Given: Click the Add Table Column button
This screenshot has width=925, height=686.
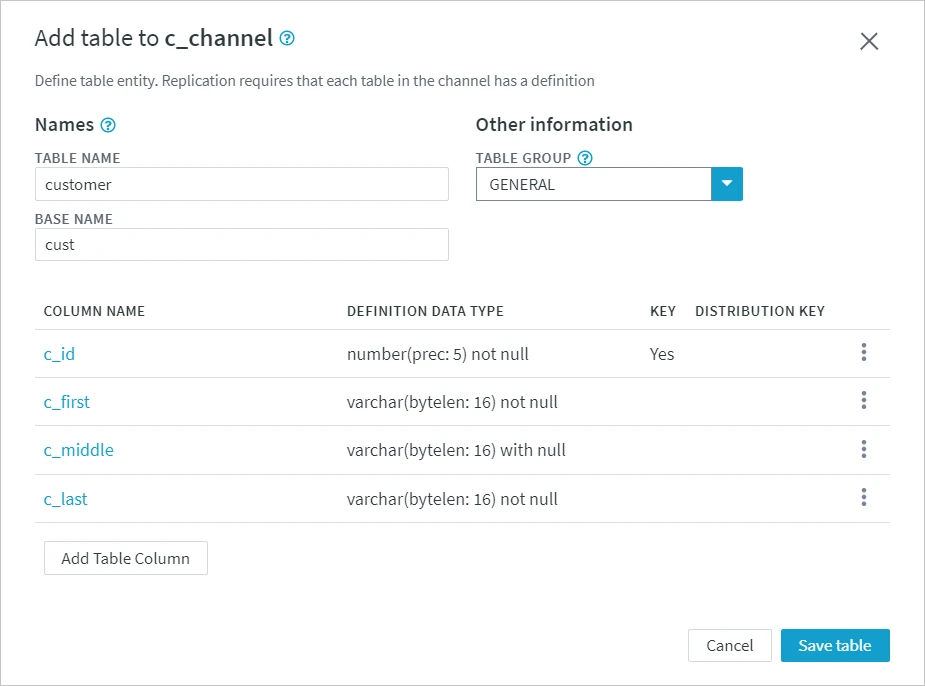Looking at the screenshot, I should pyautogui.click(x=125, y=558).
